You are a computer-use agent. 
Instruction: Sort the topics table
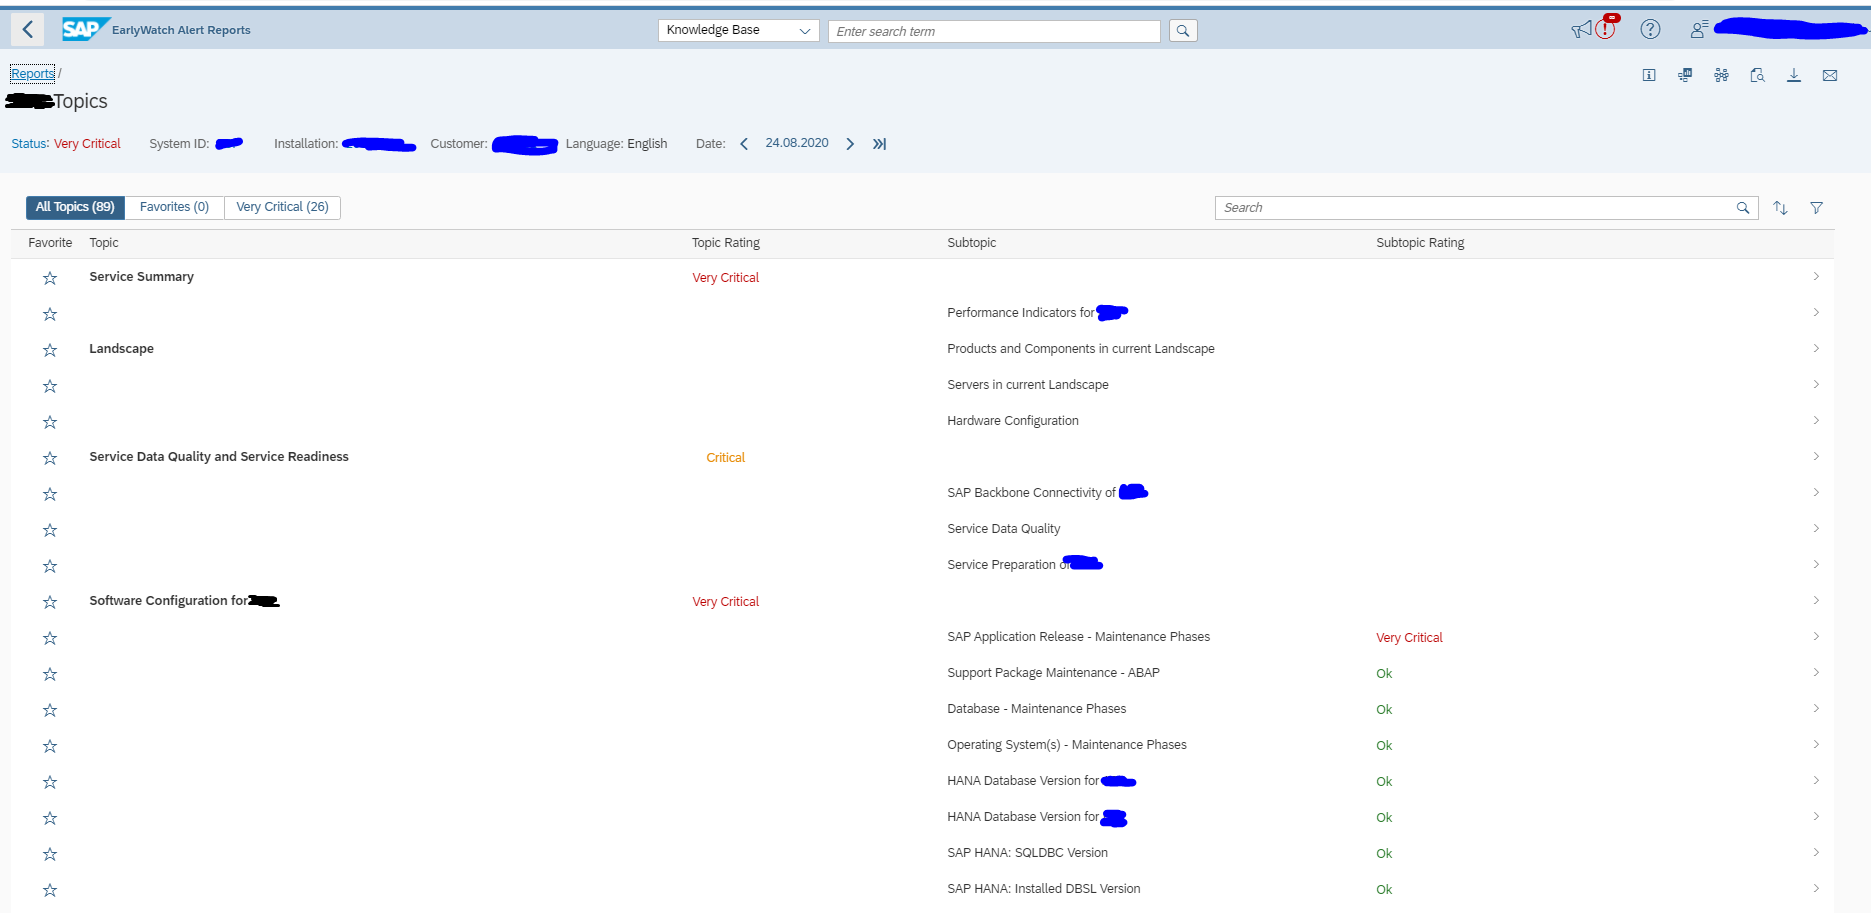click(x=1780, y=208)
